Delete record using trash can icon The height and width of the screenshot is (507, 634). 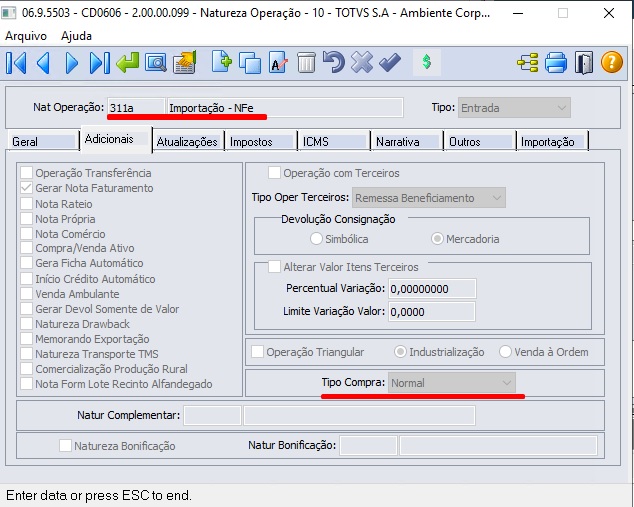point(306,63)
